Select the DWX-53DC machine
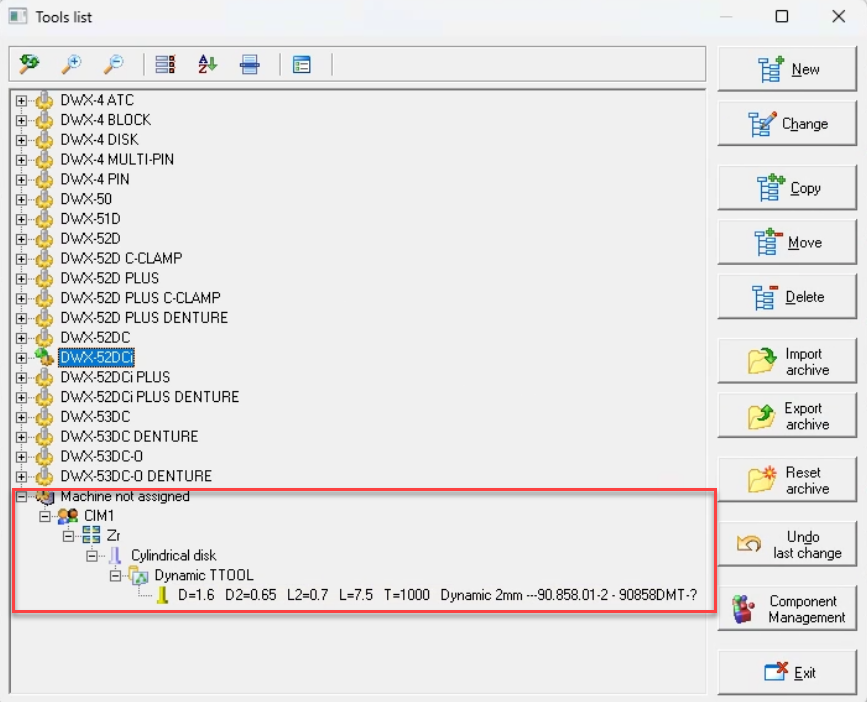This screenshot has width=867, height=702. click(95, 417)
